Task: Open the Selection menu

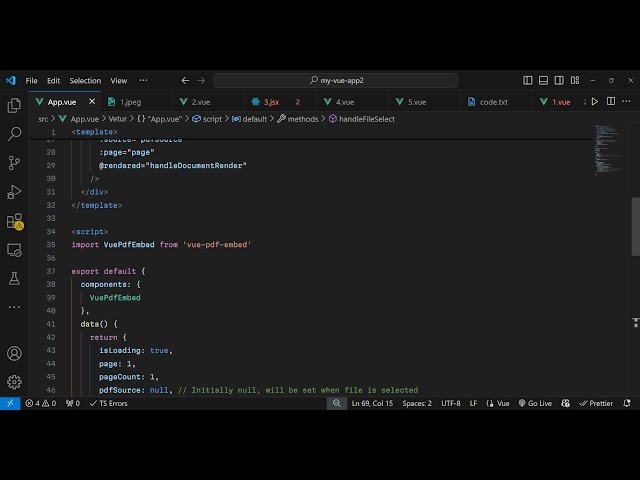Action: coord(85,80)
